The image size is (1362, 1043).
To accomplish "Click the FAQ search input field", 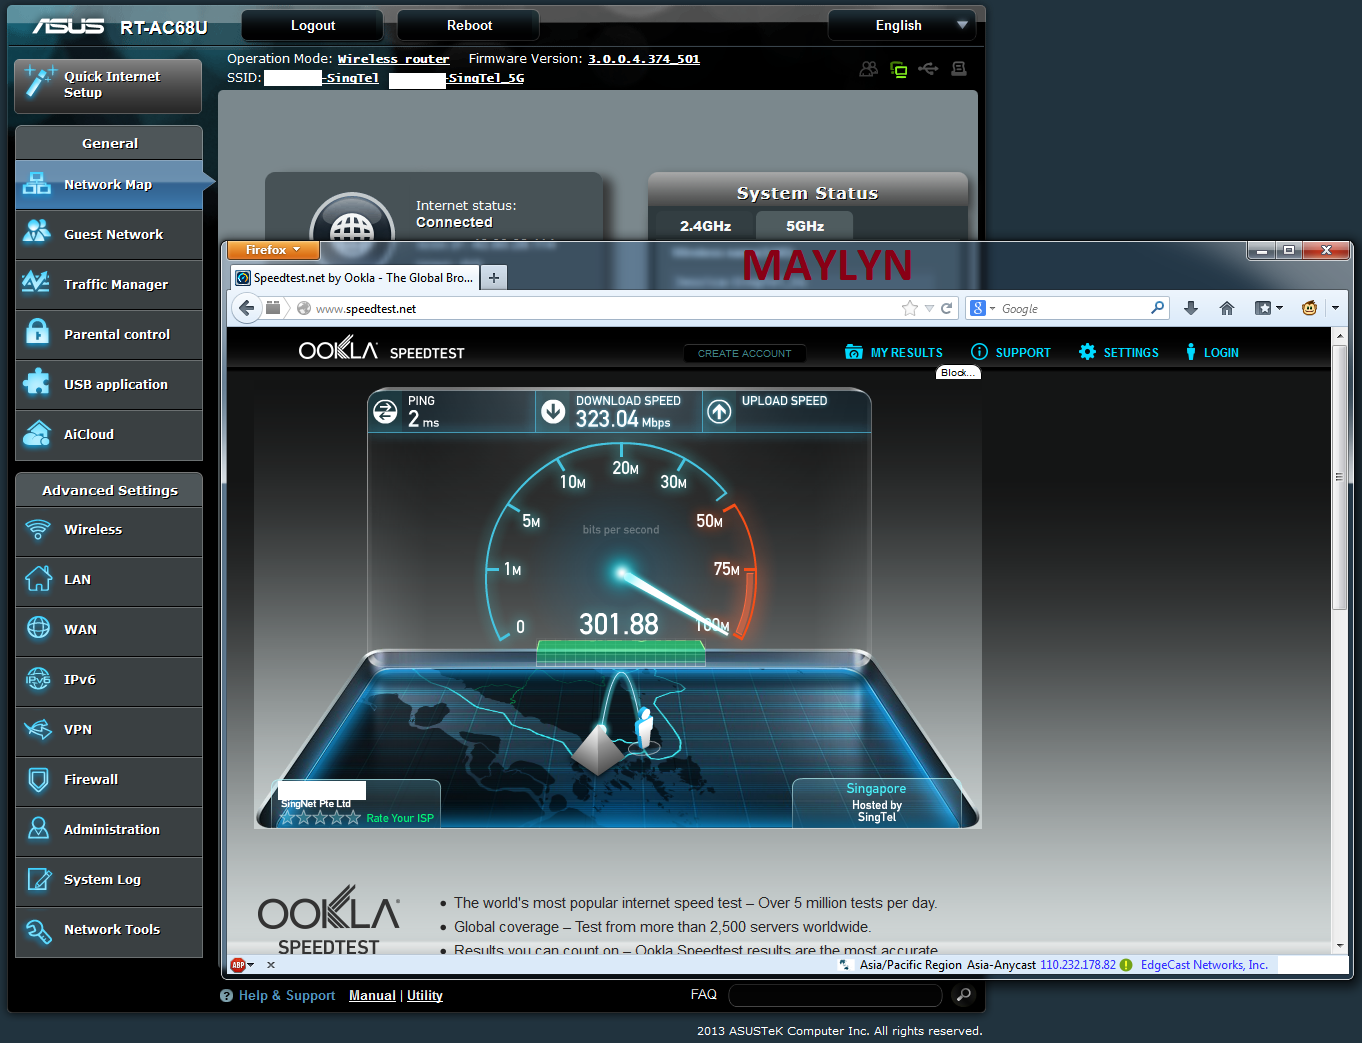I will click(x=835, y=995).
